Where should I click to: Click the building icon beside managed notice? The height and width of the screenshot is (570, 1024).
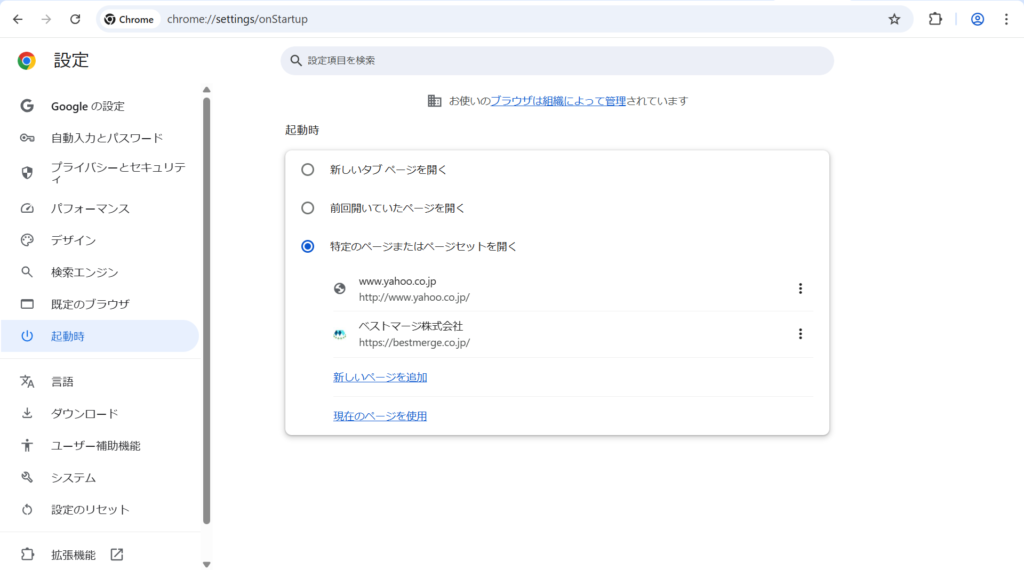pyautogui.click(x=434, y=101)
